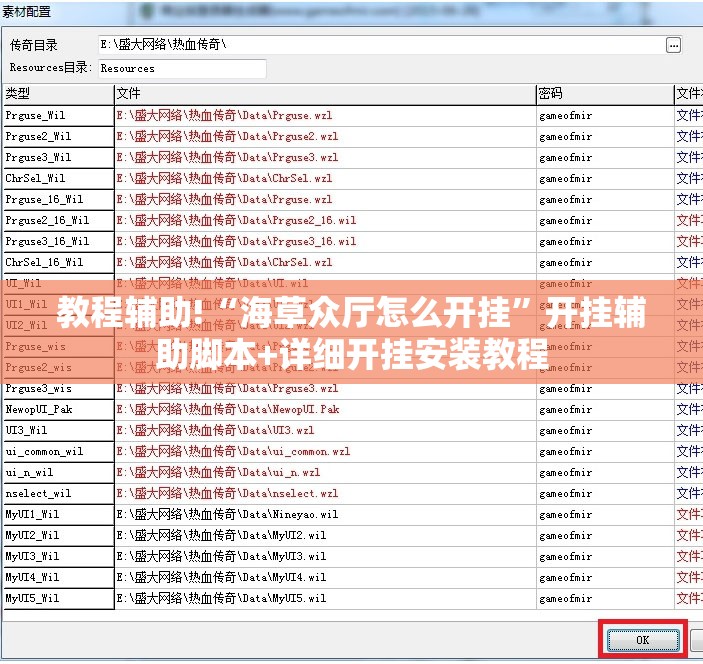Select the UI3_Wil type cell

click(x=58, y=431)
